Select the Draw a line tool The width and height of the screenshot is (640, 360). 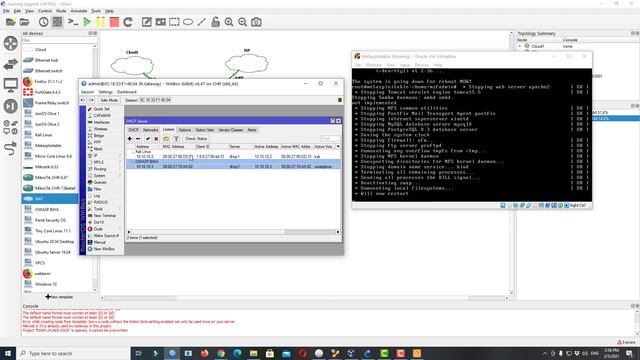(x=202, y=22)
